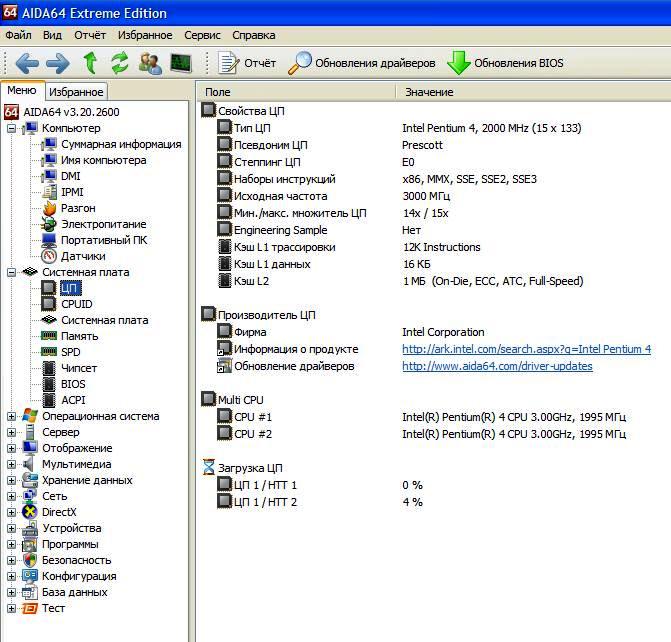Click the Forward arrow toolbar icon
The height and width of the screenshot is (642, 671).
[58, 63]
